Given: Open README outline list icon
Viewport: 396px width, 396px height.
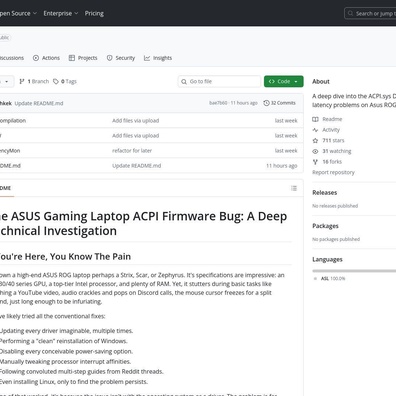Looking at the screenshot, I should point(294,188).
